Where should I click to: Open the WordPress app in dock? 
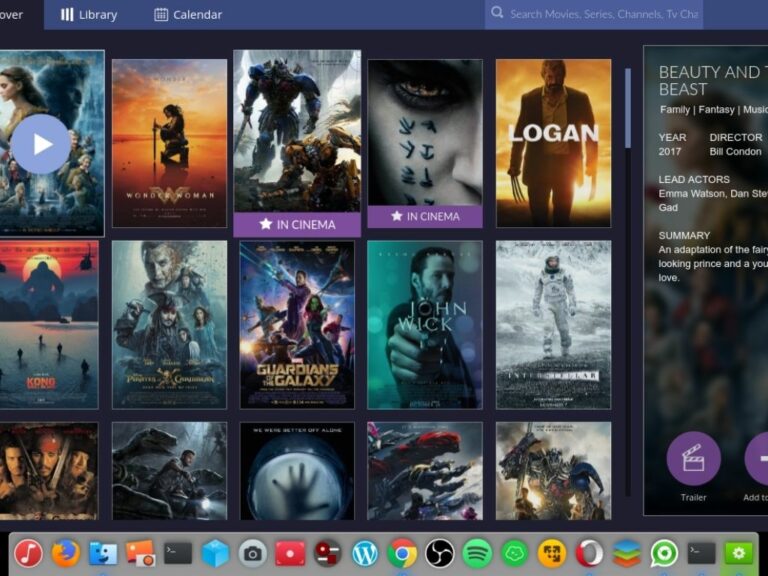coord(365,552)
